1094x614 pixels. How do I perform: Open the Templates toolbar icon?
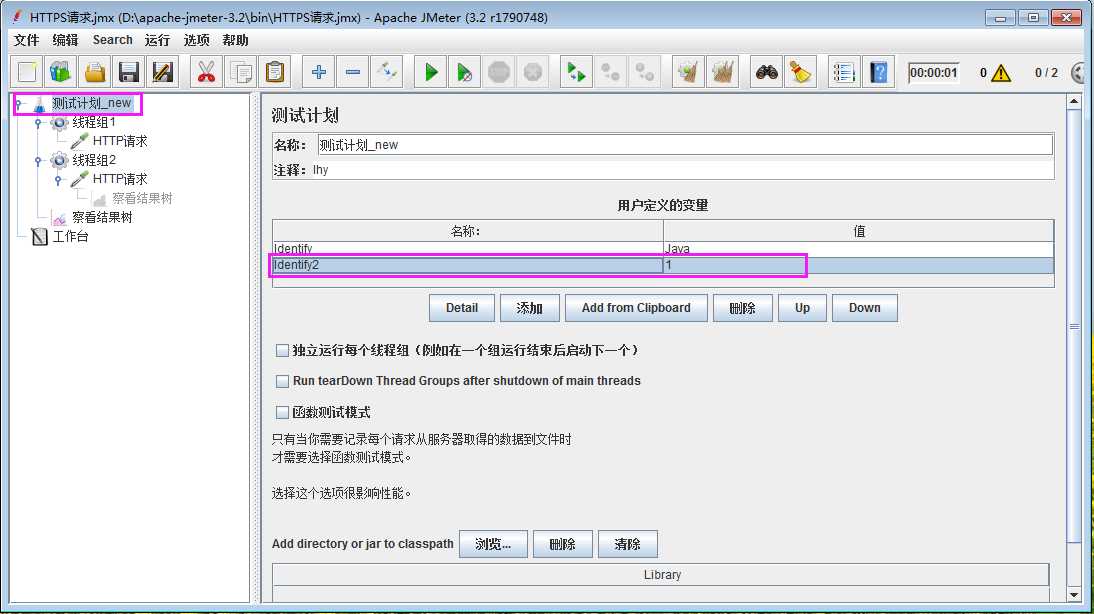(61, 72)
